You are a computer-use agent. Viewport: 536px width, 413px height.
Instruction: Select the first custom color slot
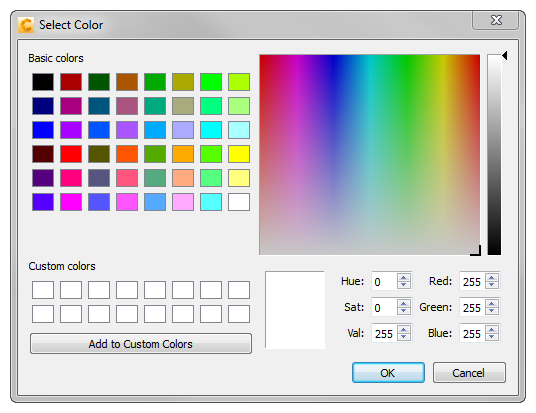click(43, 290)
